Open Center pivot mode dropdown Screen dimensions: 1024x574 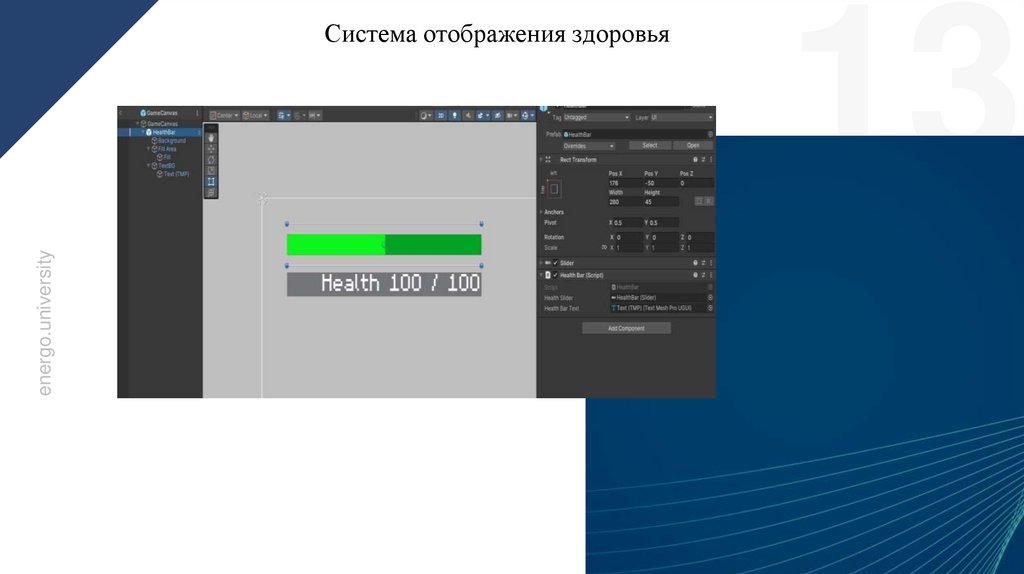pos(224,116)
